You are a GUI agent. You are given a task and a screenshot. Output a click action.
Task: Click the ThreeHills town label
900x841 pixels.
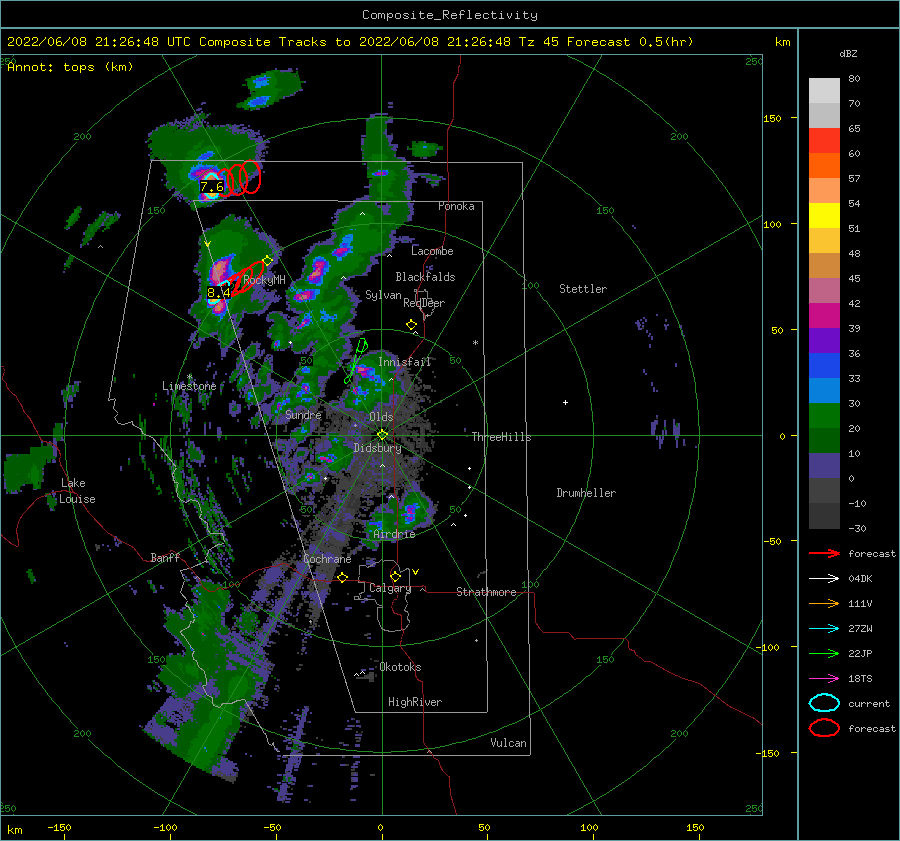coord(501,437)
